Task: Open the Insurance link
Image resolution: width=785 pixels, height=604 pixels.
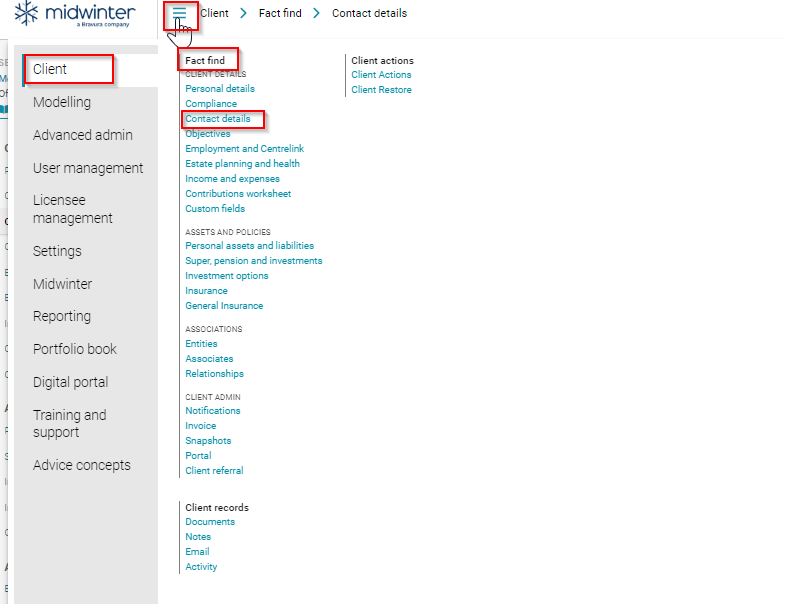Action: pos(206,291)
